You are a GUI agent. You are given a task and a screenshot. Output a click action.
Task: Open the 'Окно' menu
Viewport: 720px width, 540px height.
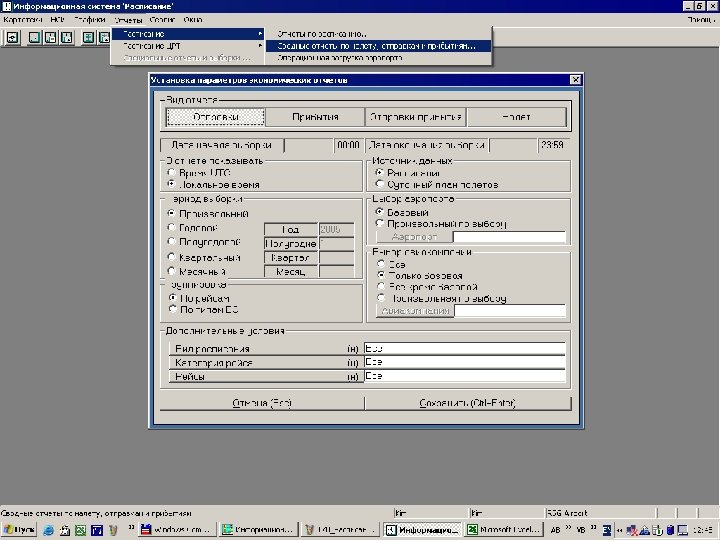click(193, 20)
